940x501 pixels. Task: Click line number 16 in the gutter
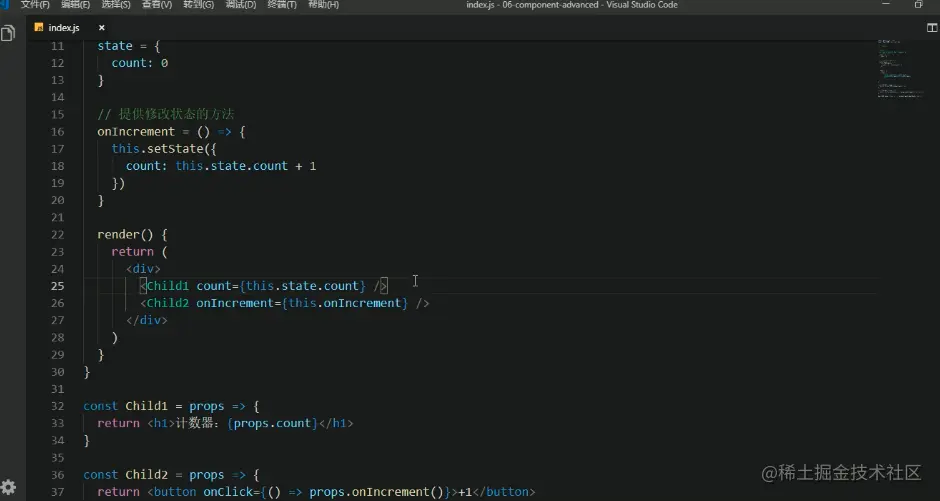point(58,132)
